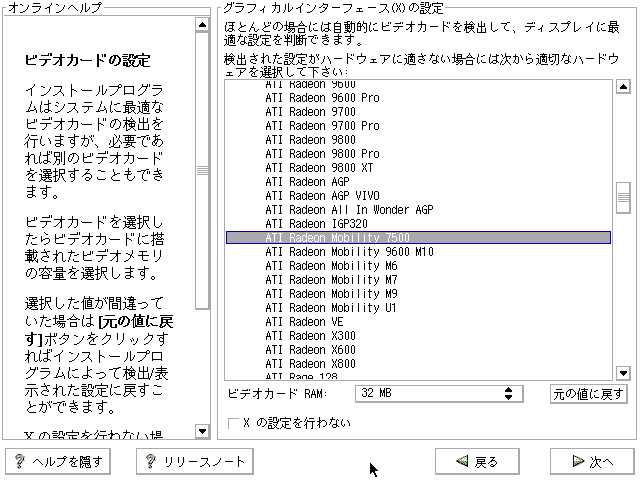Click the 元の値に戻す restore button

[x=589, y=394]
